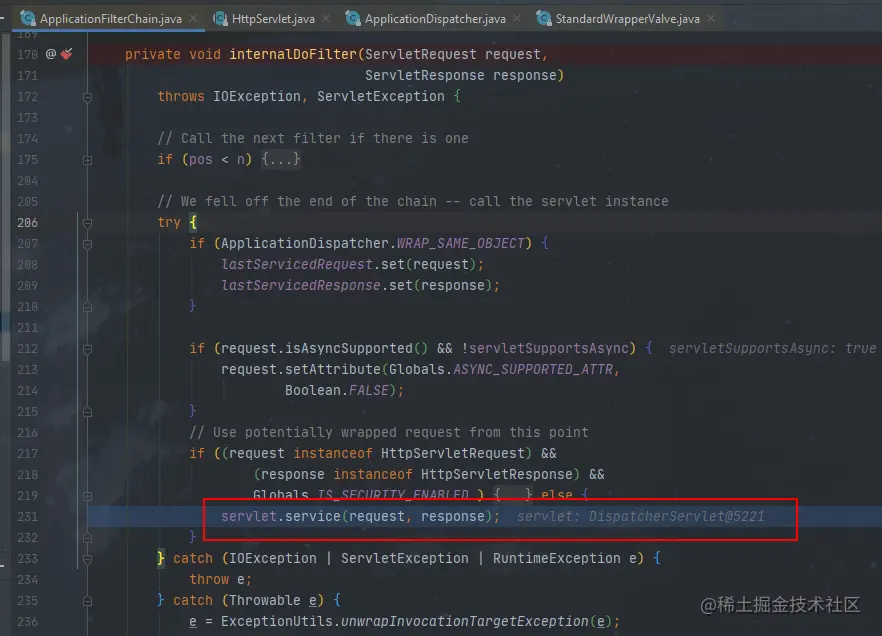The height and width of the screenshot is (636, 882).
Task: Click the class icon on StandardWrapperValve.java tab
Action: 544,19
